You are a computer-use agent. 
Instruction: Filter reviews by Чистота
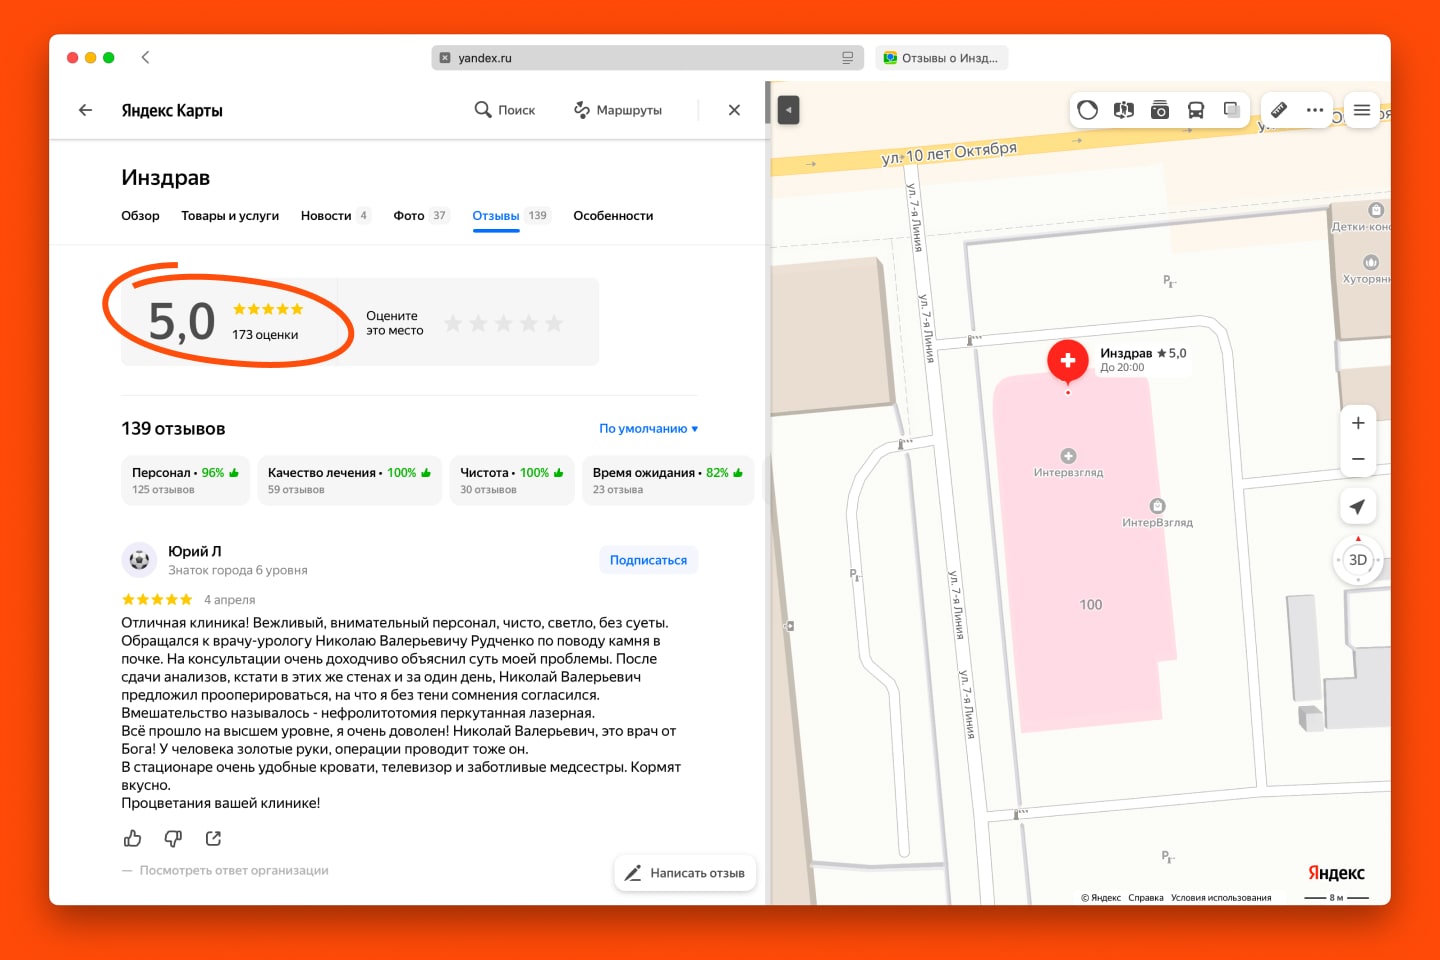point(511,480)
